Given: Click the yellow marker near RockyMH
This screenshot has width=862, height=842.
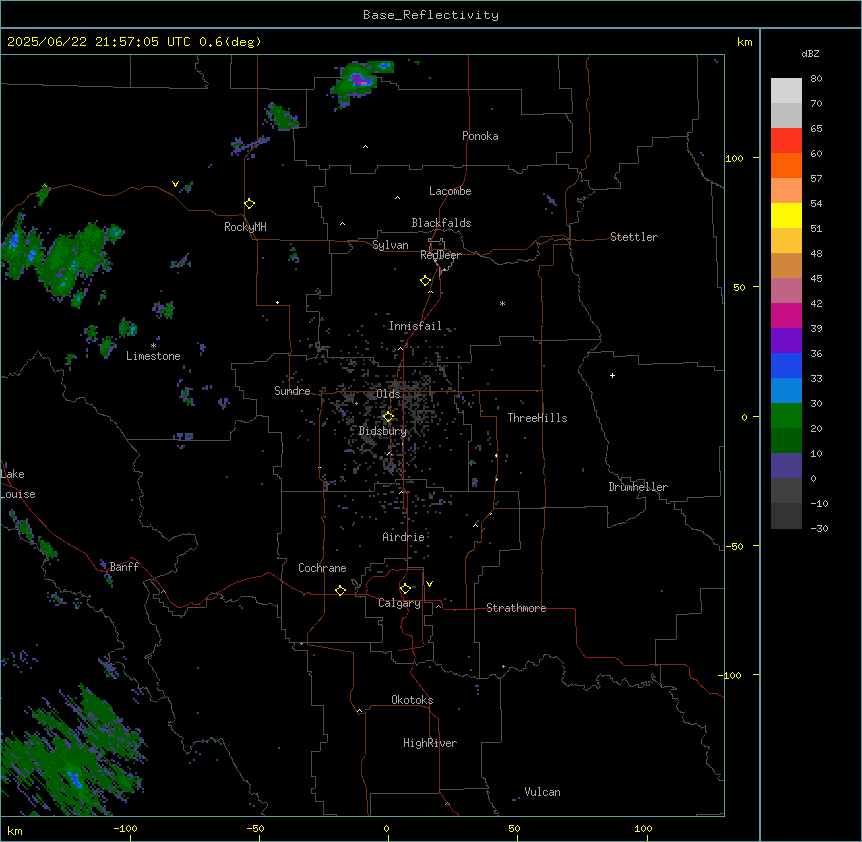Looking at the screenshot, I should pos(250,204).
